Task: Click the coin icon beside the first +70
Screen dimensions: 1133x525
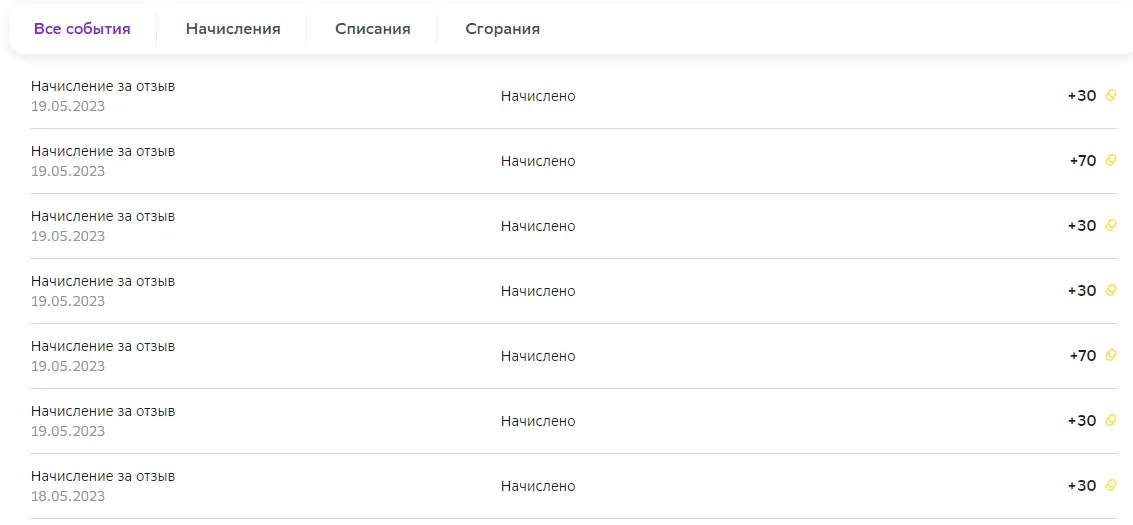Action: (1111, 160)
